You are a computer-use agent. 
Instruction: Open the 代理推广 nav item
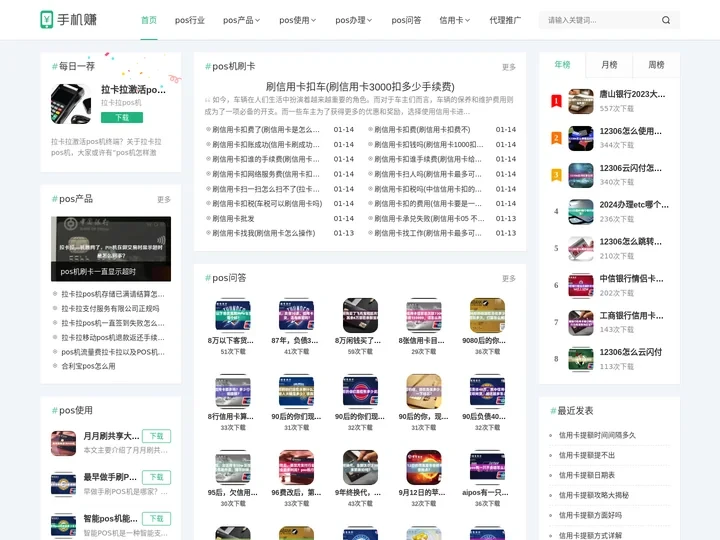[x=505, y=20]
